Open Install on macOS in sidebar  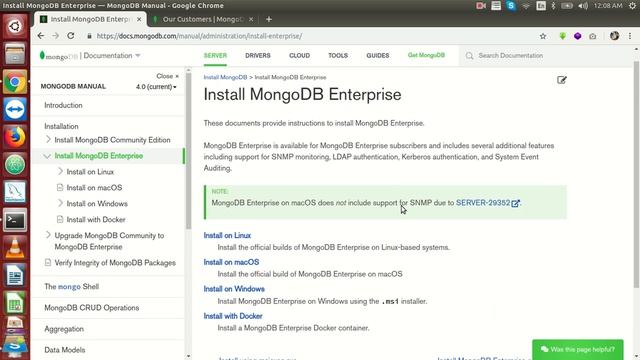[x=94, y=188]
